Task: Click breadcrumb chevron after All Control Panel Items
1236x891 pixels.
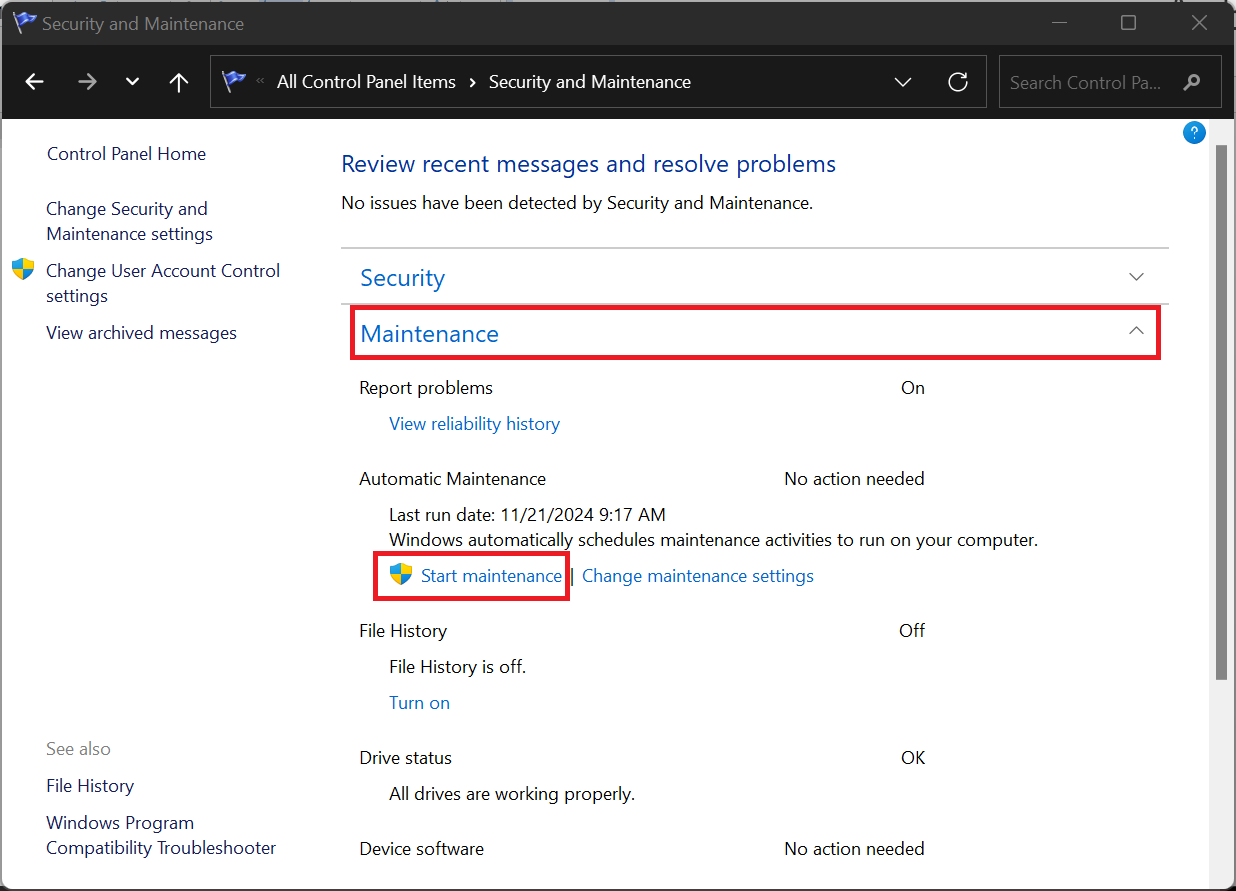Action: click(472, 82)
